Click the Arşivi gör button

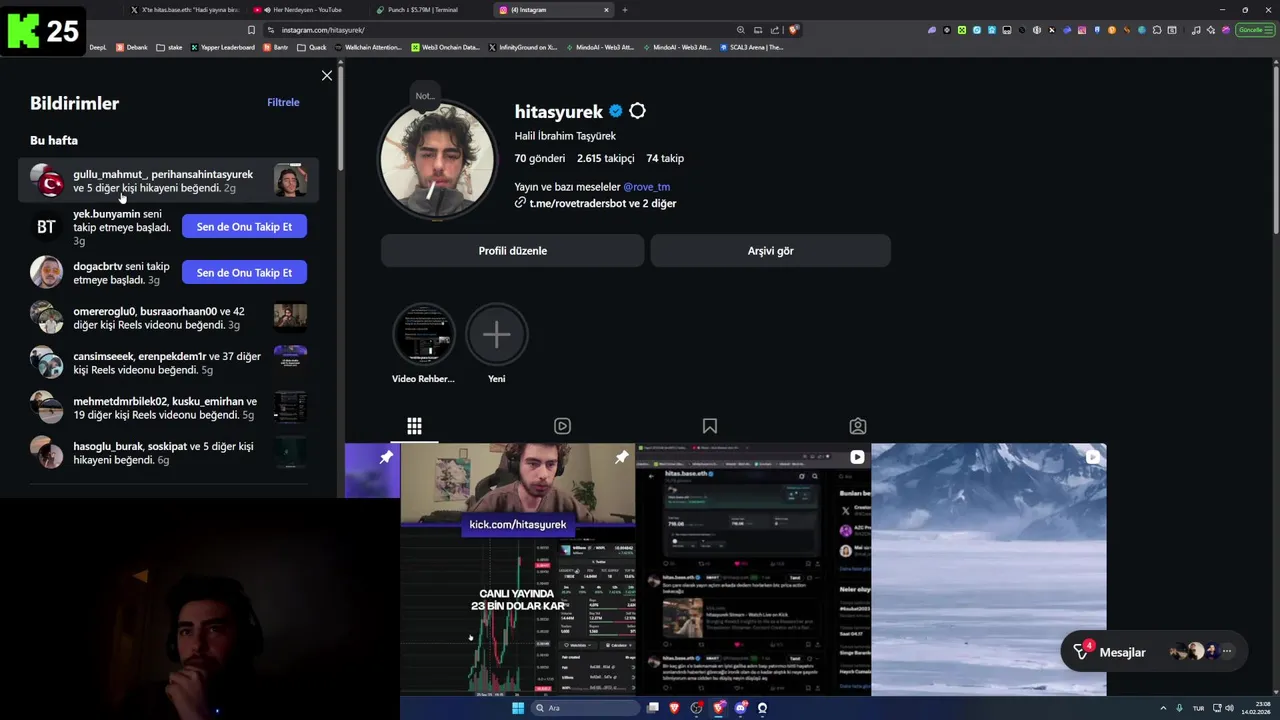[770, 251]
